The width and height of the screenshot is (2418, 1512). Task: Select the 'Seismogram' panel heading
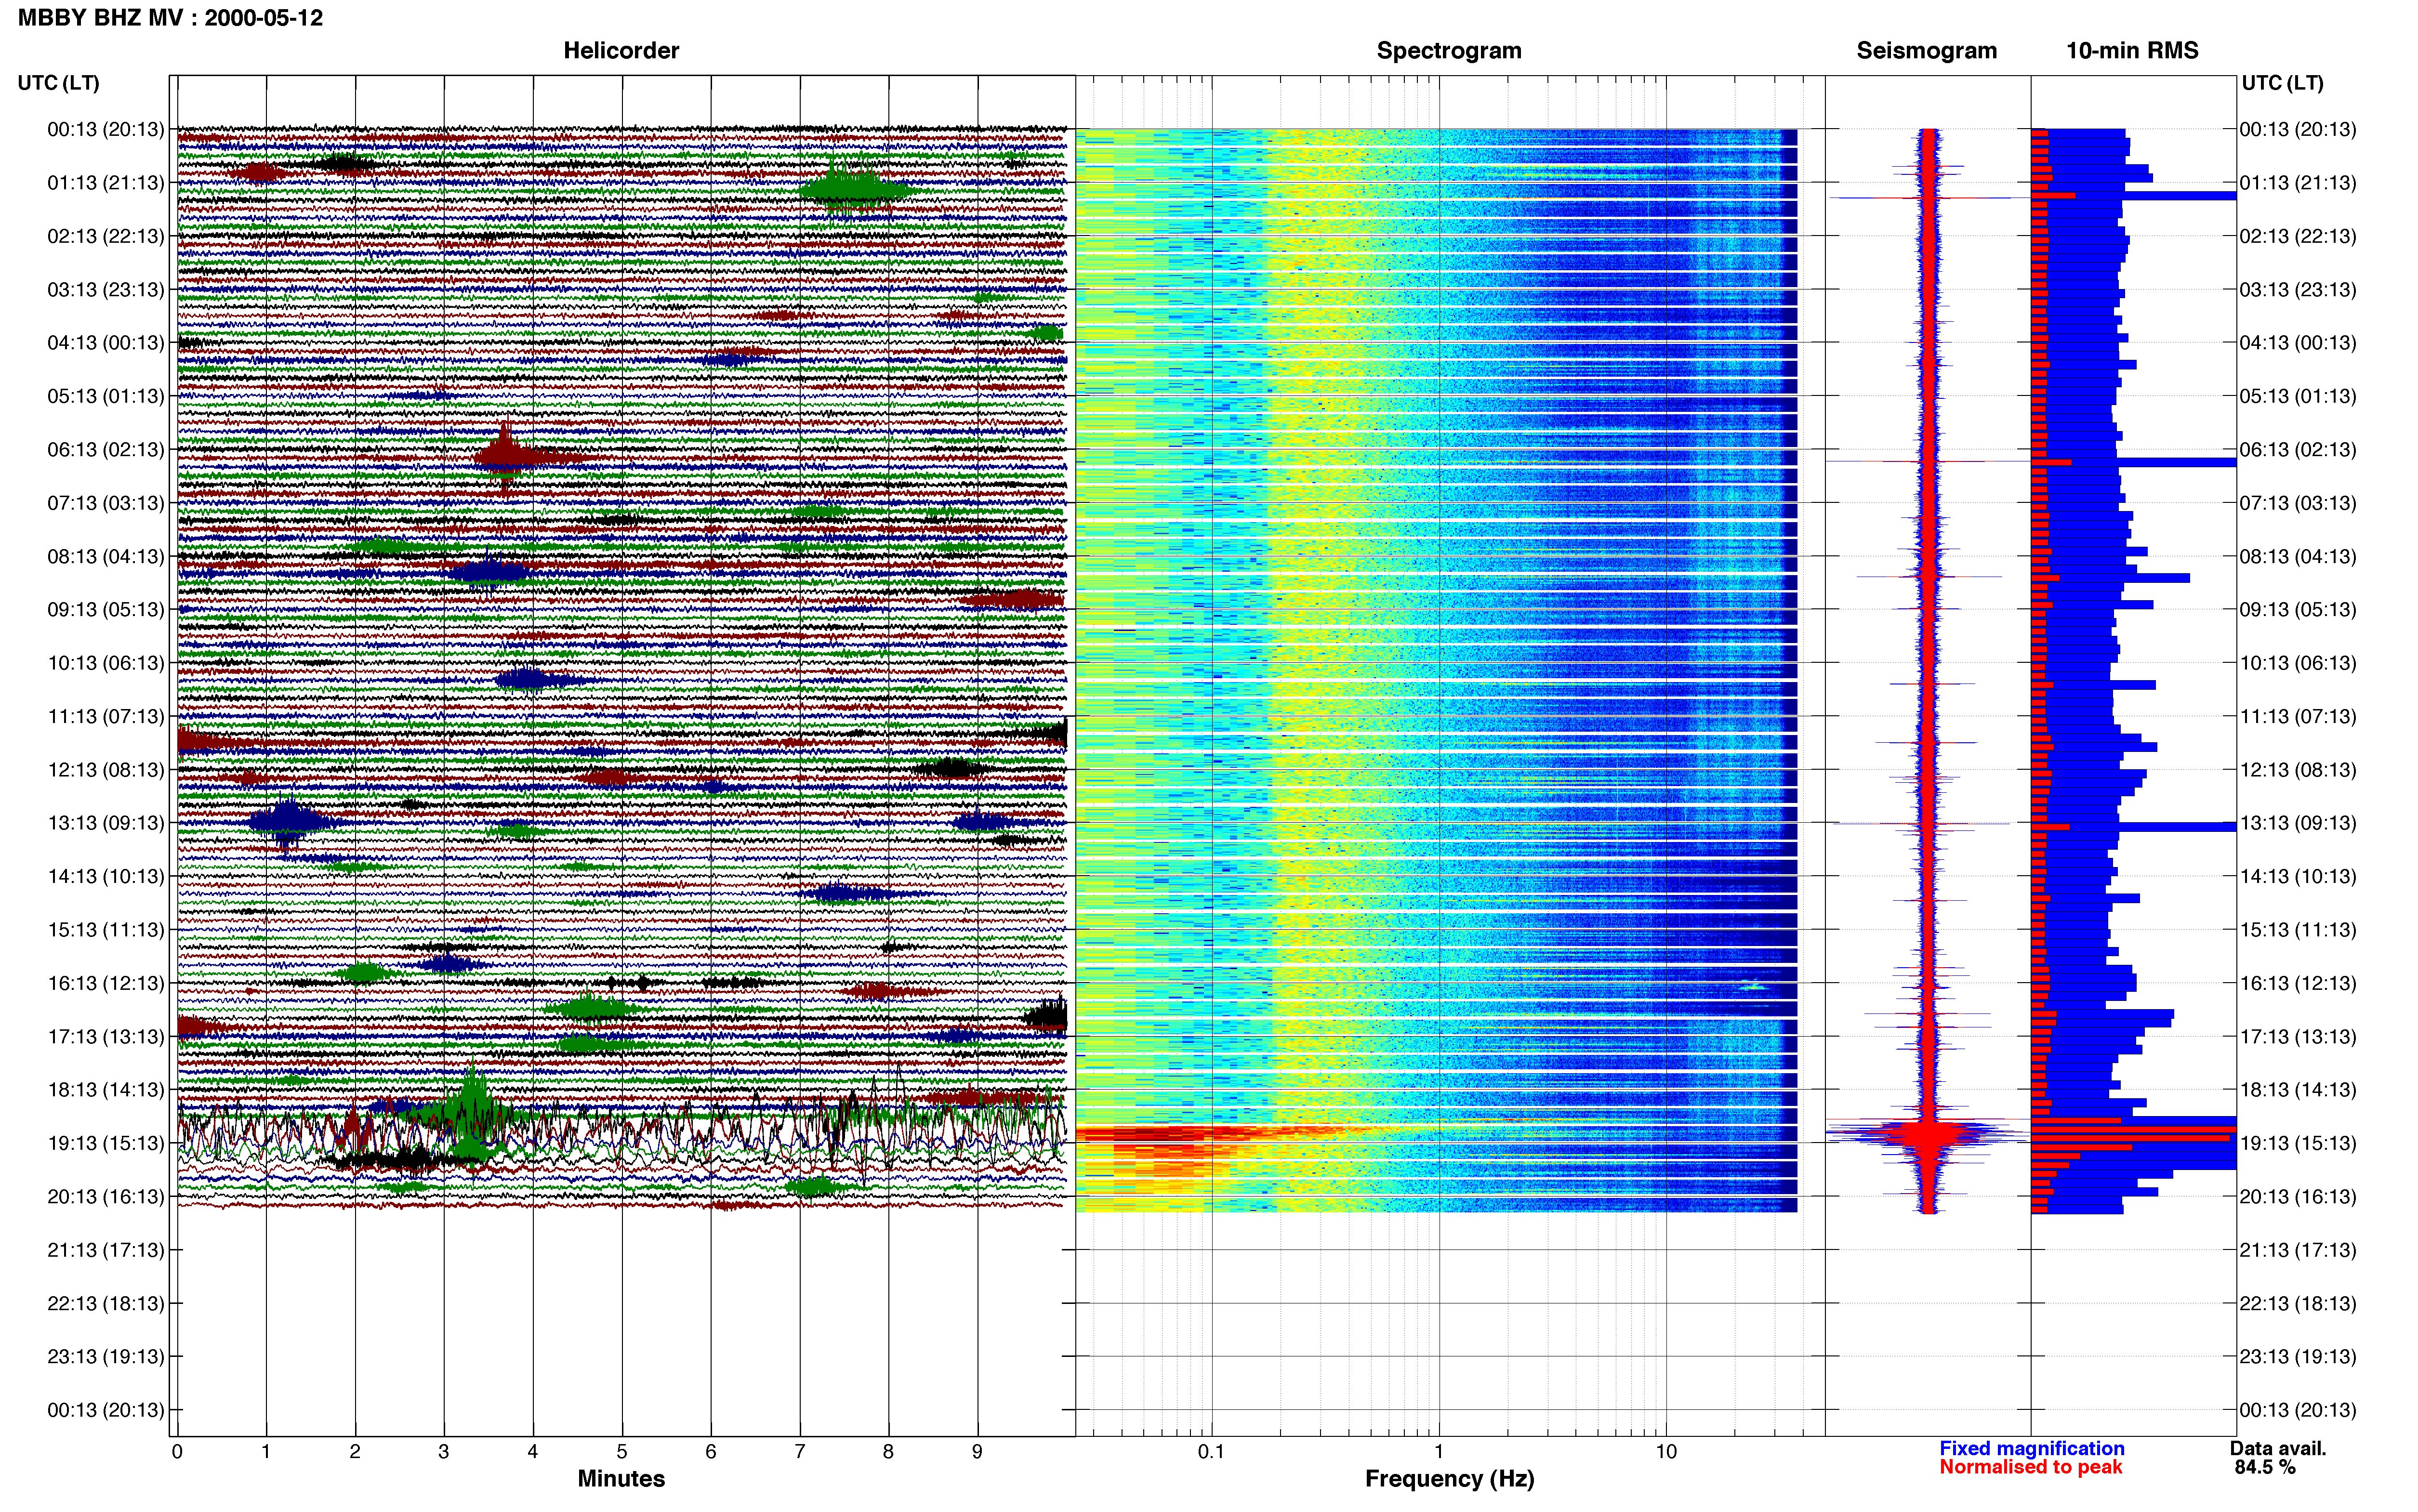click(1926, 51)
